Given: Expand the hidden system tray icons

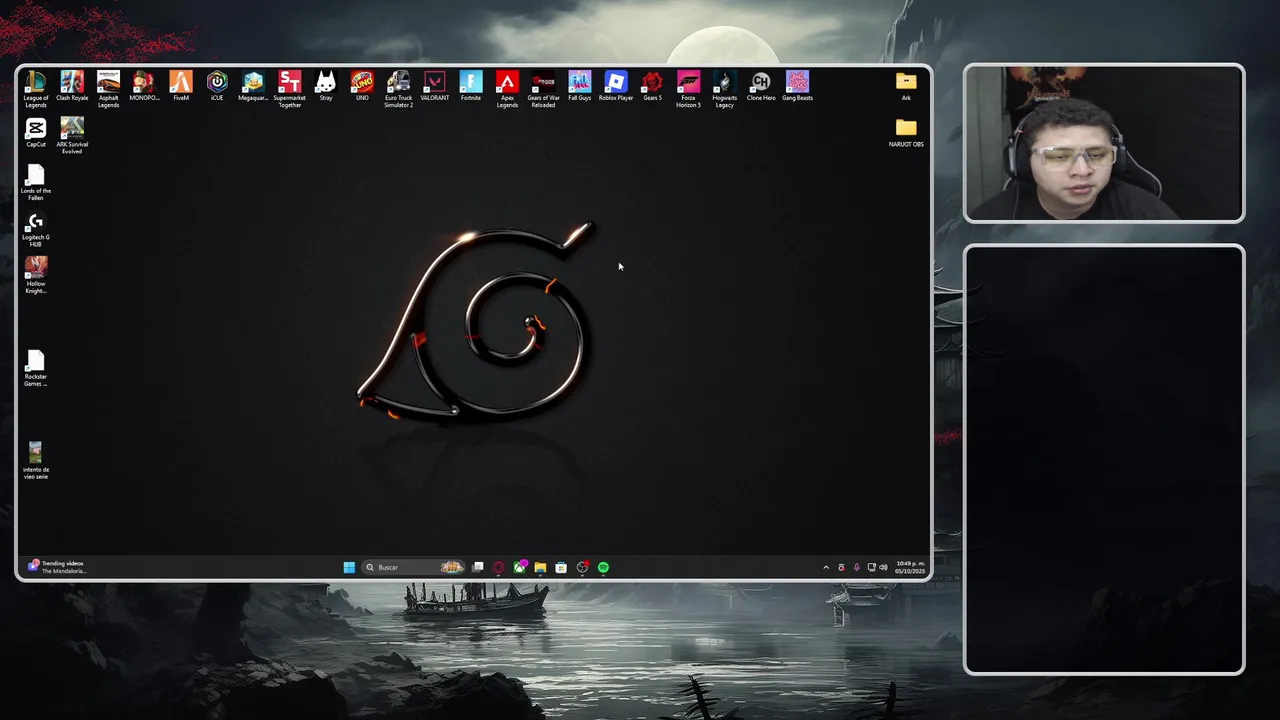Looking at the screenshot, I should tap(826, 567).
